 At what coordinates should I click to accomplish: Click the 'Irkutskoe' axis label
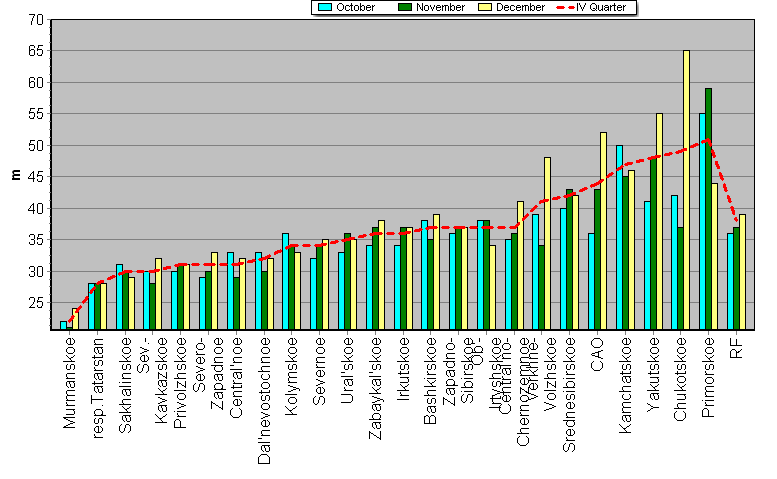pos(403,369)
